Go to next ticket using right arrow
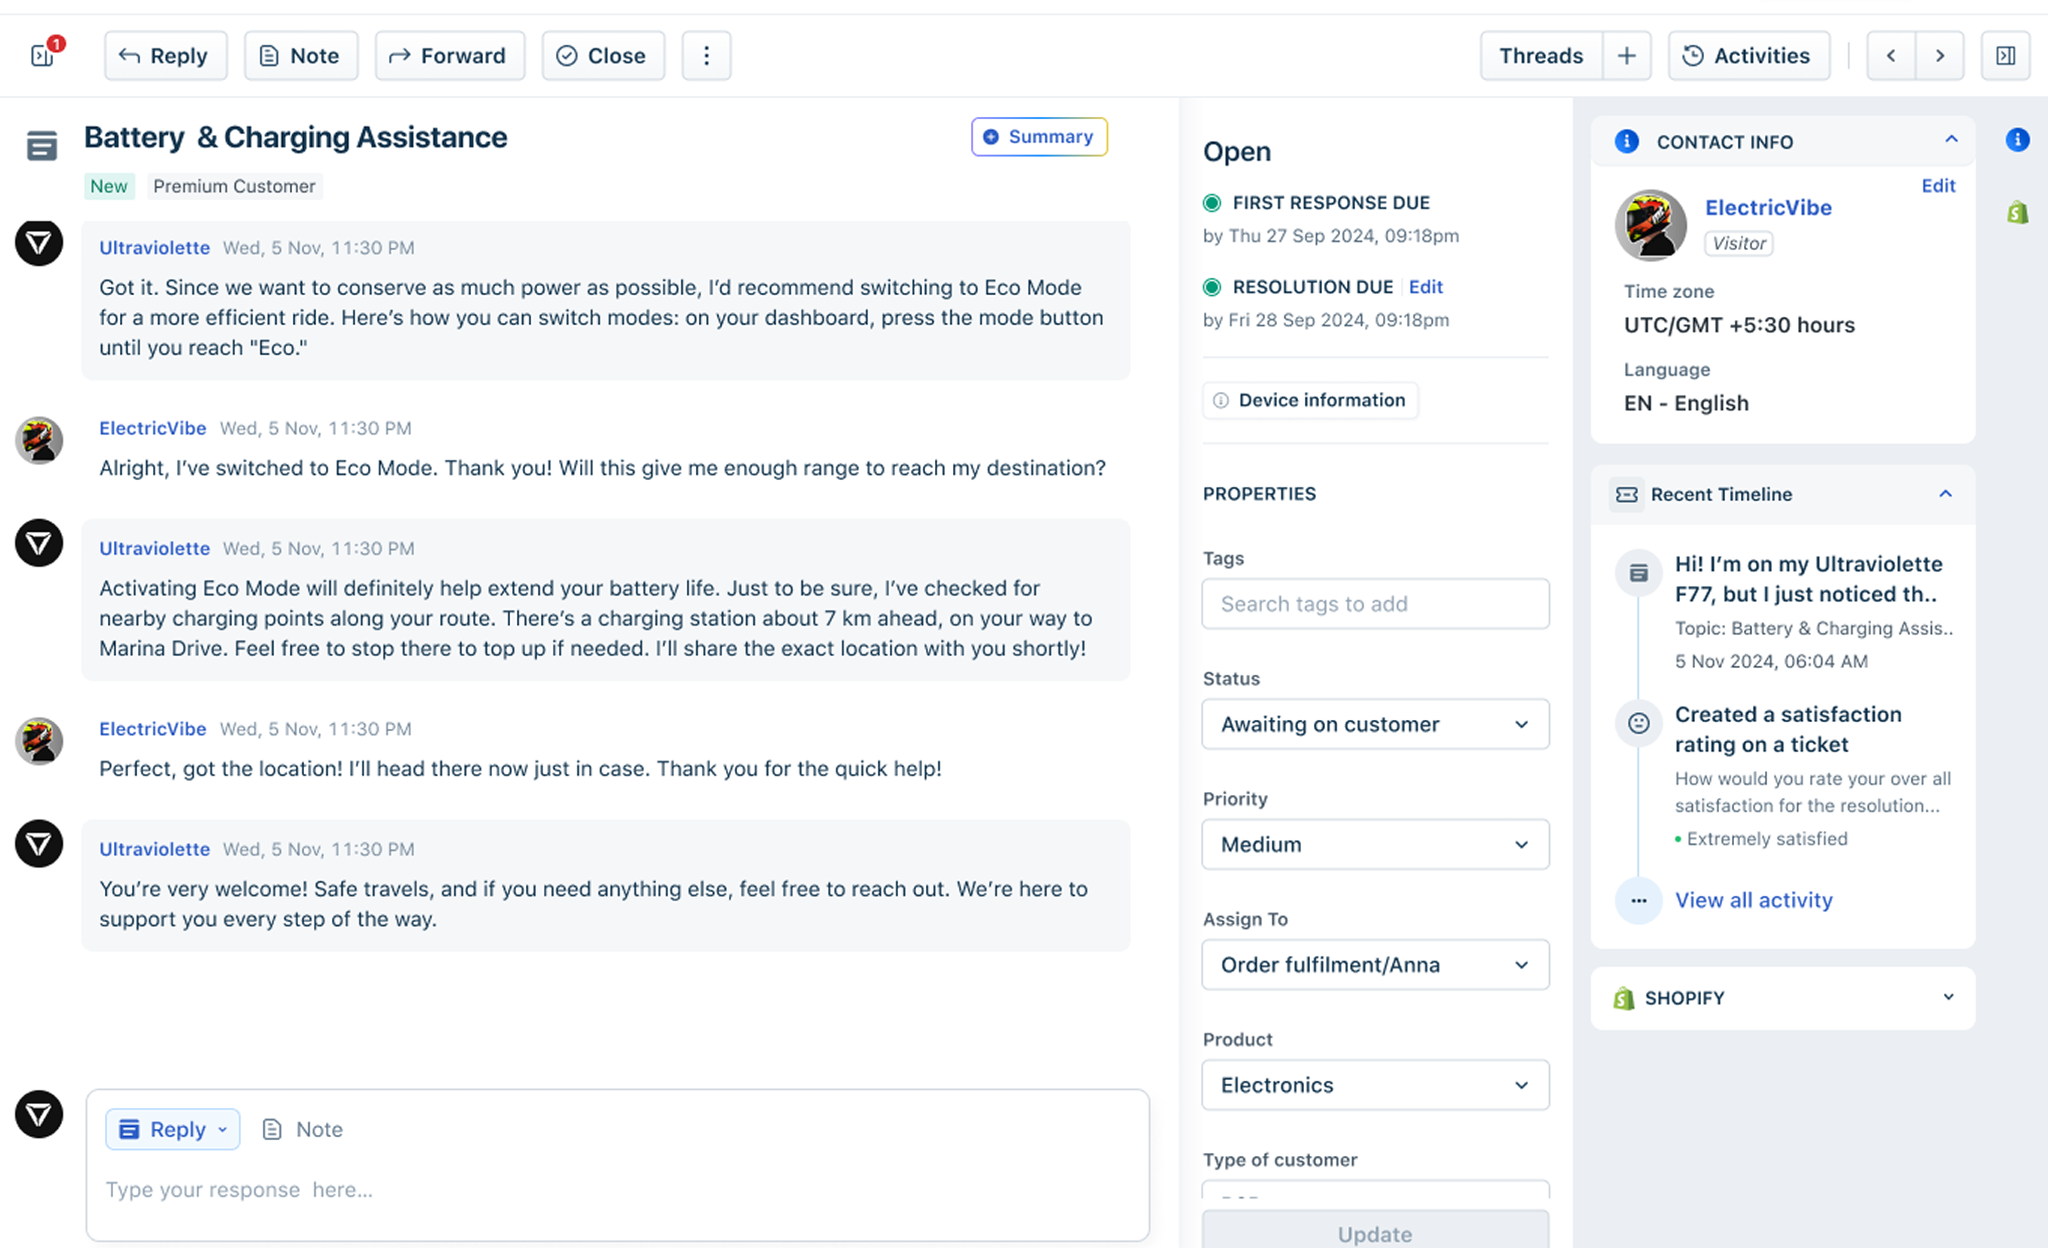The image size is (2048, 1248). 1939,56
